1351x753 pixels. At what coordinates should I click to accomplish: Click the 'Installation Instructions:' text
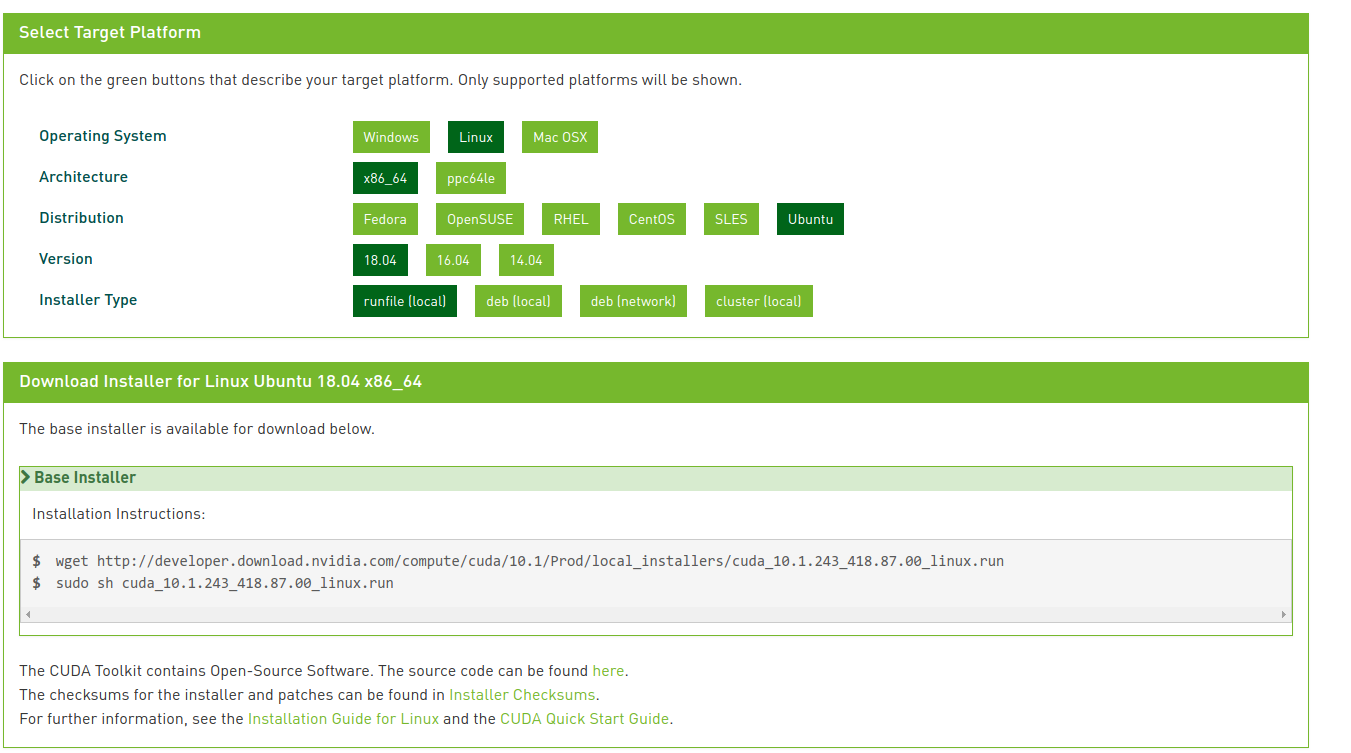click(x=118, y=514)
